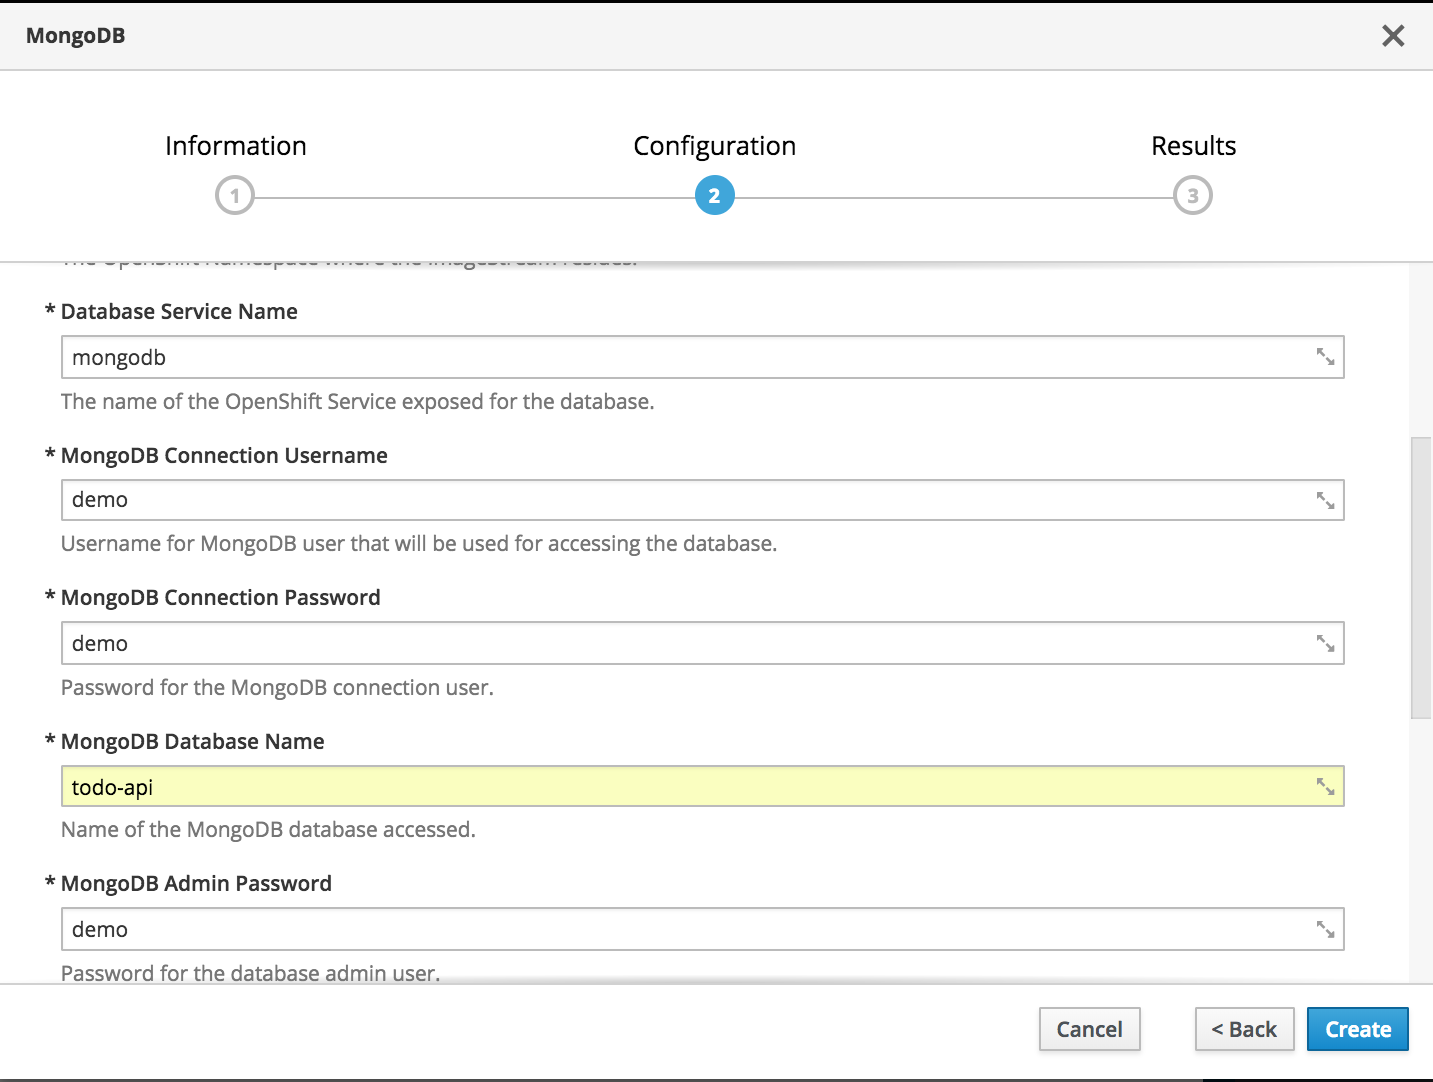The image size is (1433, 1082).
Task: Focus the Database Service Name input
Action: (703, 357)
